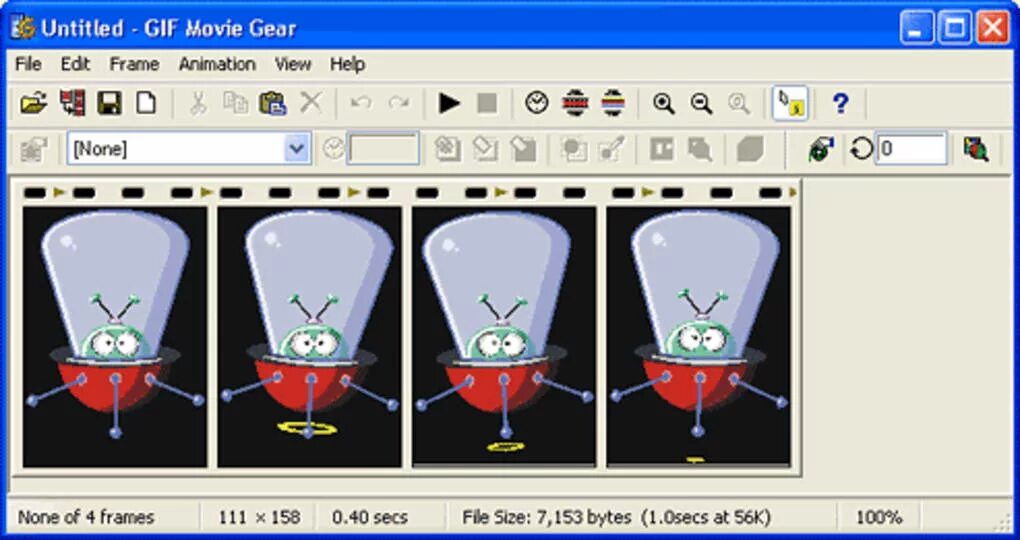Click the Copy icon in the toolbar
This screenshot has width=1020, height=540.
pos(235,103)
